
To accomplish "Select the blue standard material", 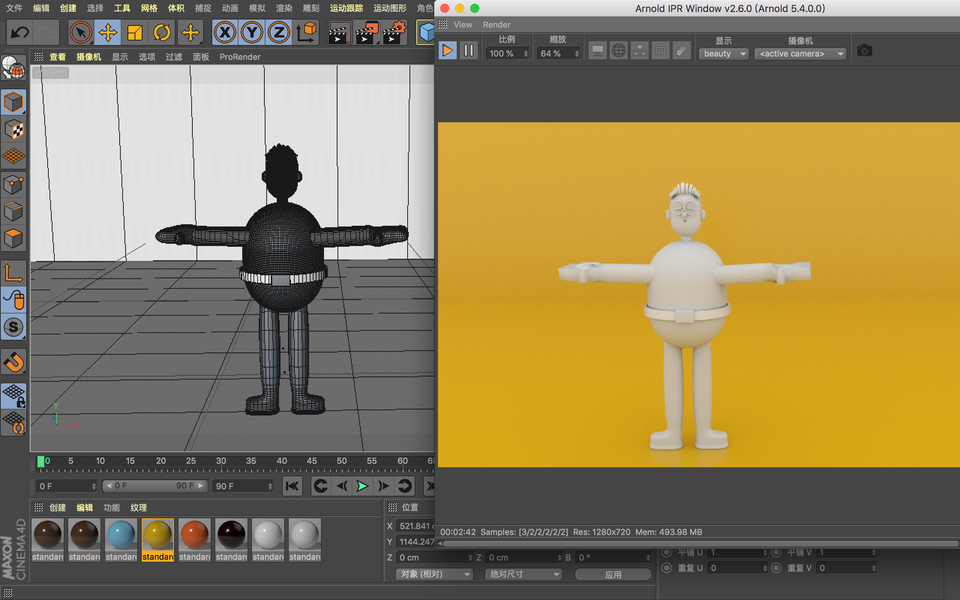I will 121,540.
